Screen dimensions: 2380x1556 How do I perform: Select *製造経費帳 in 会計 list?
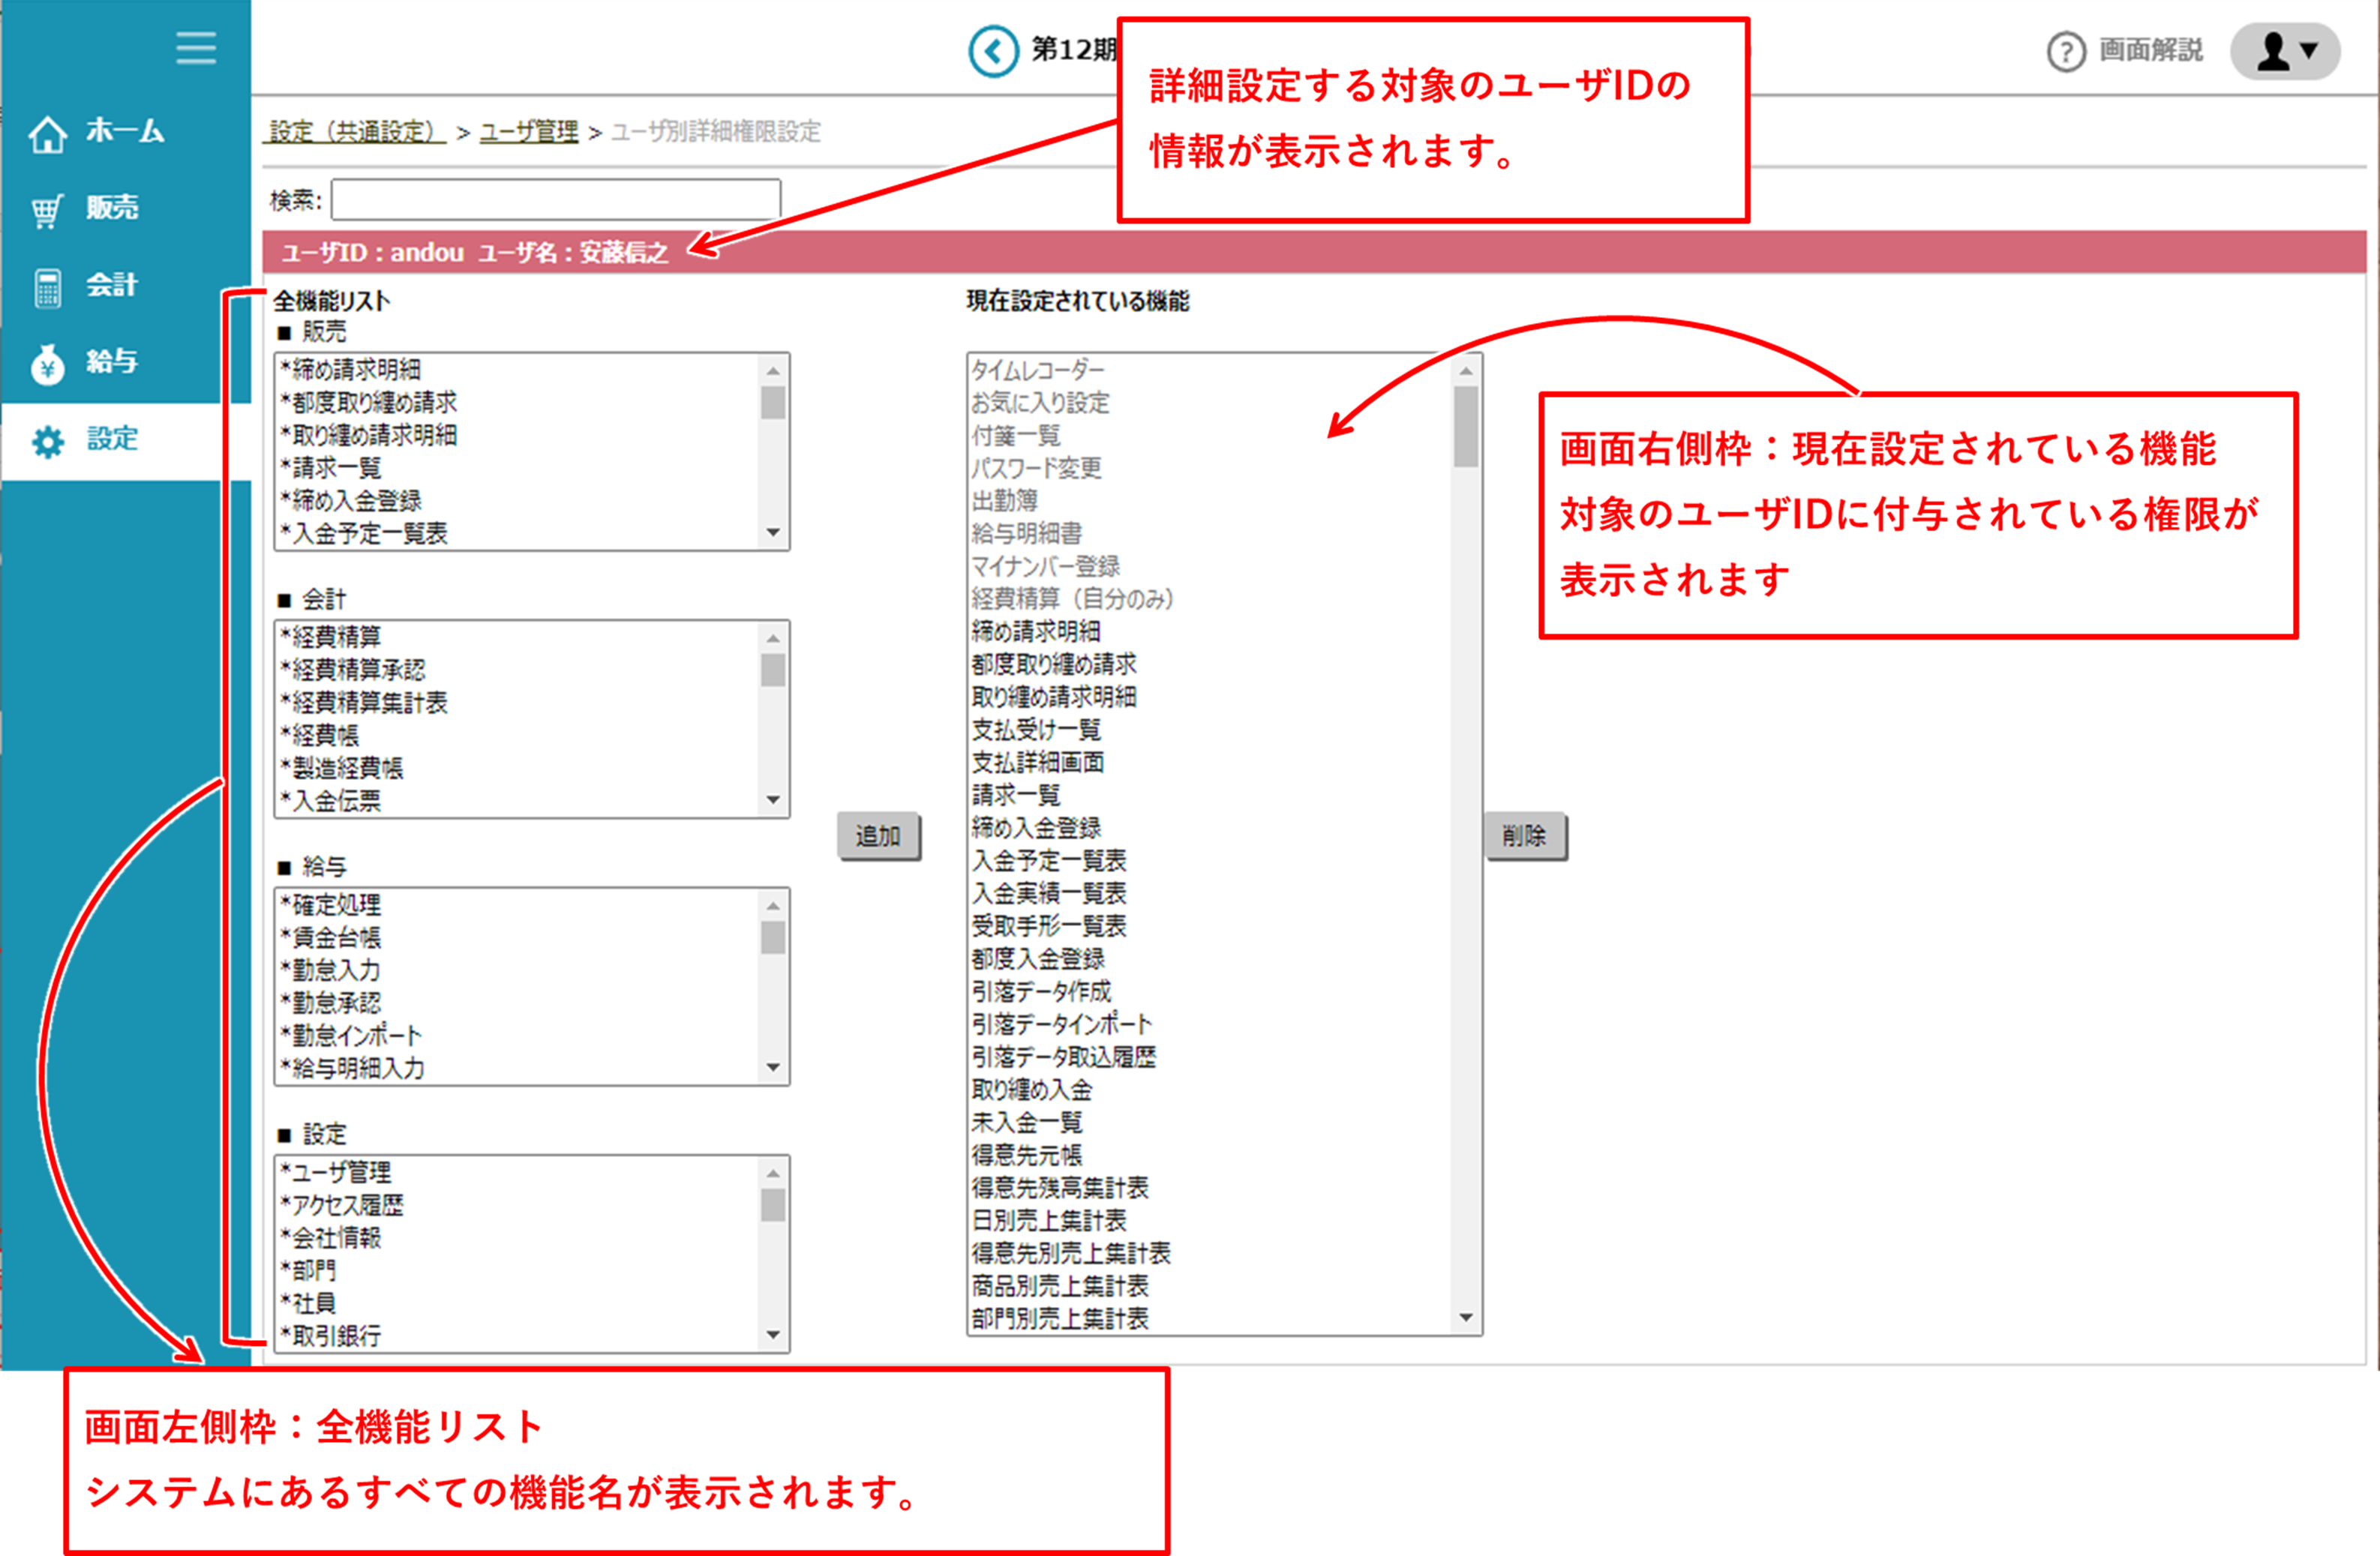[517, 768]
